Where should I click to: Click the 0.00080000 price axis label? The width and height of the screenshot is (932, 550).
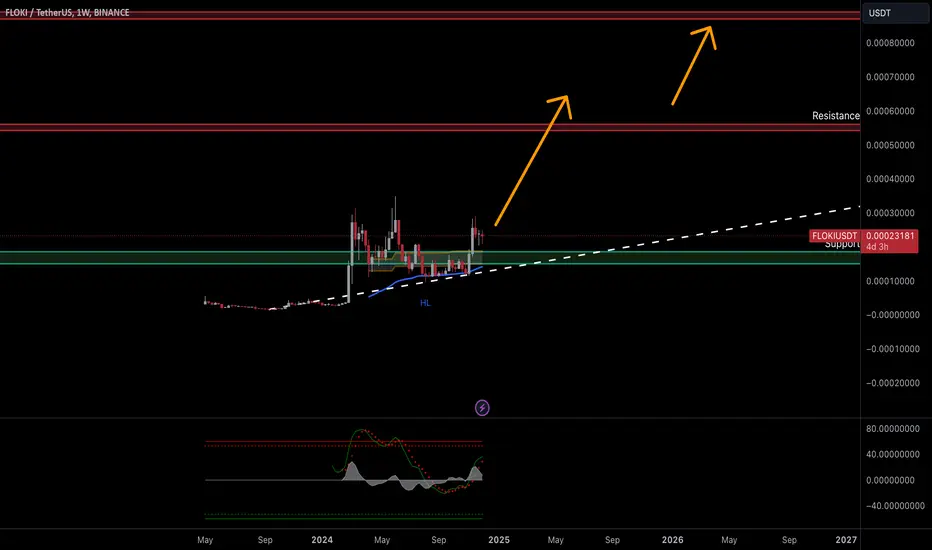pyautogui.click(x=890, y=43)
